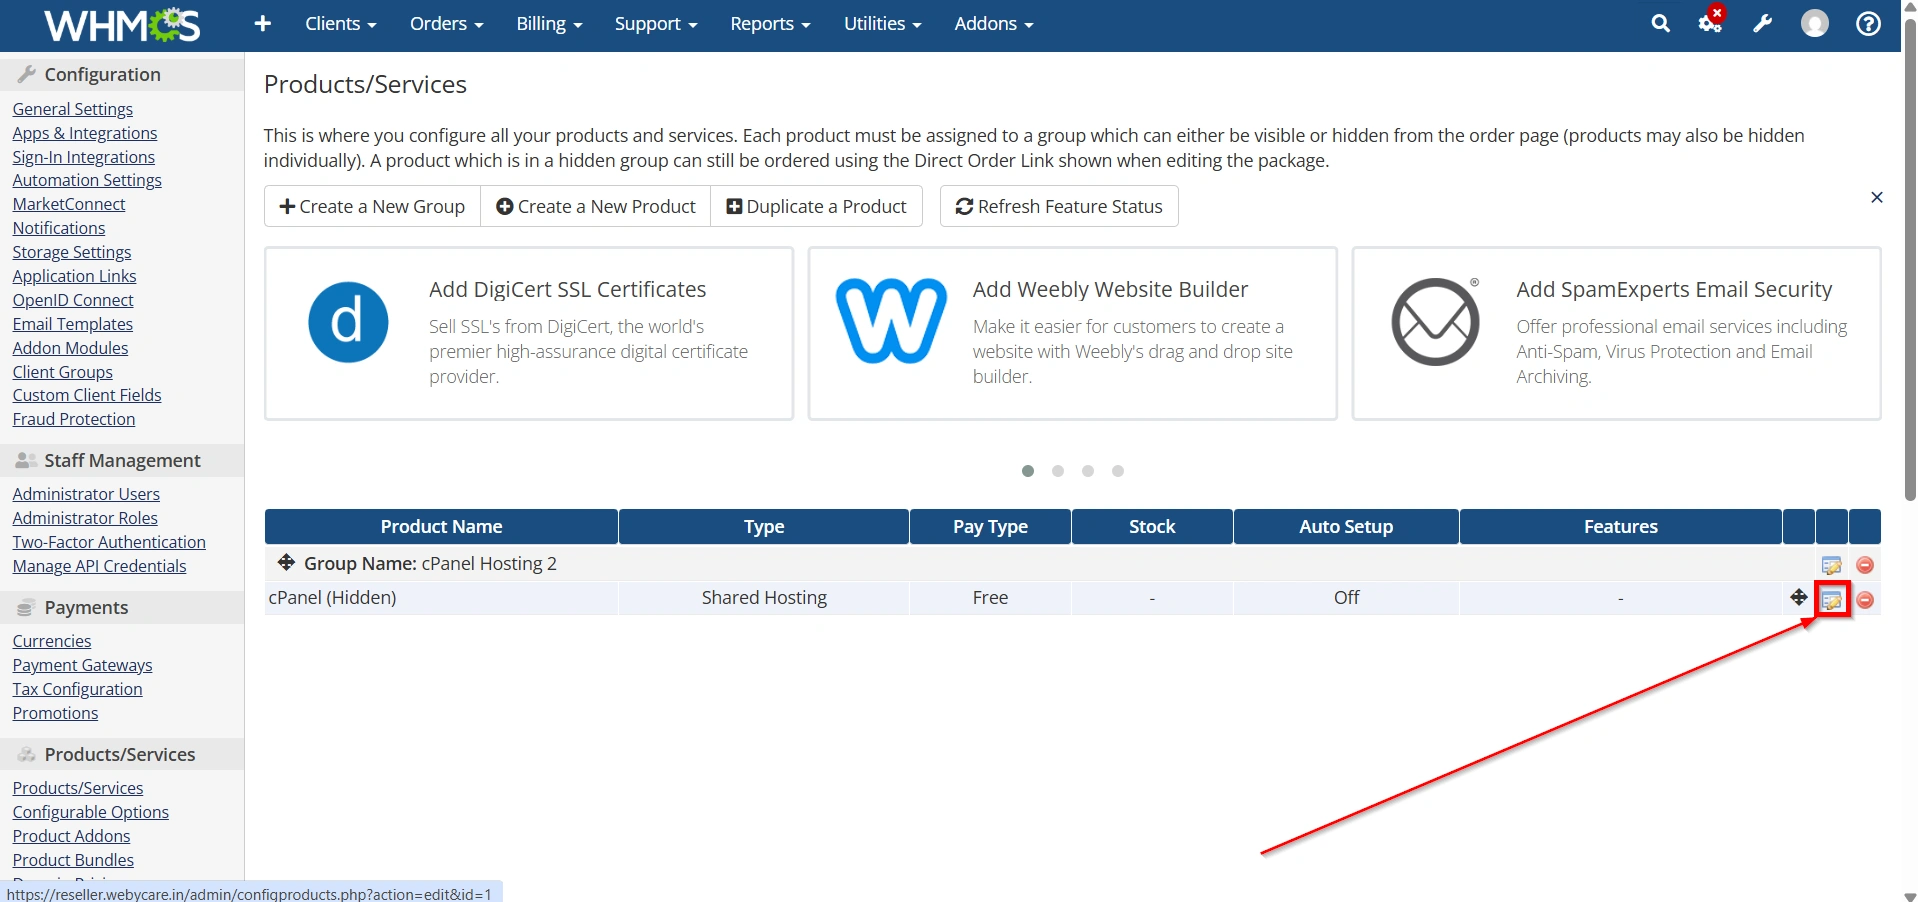This screenshot has height=902, width=1918.
Task: Dismiss the promotional cards panel
Action: [1877, 197]
